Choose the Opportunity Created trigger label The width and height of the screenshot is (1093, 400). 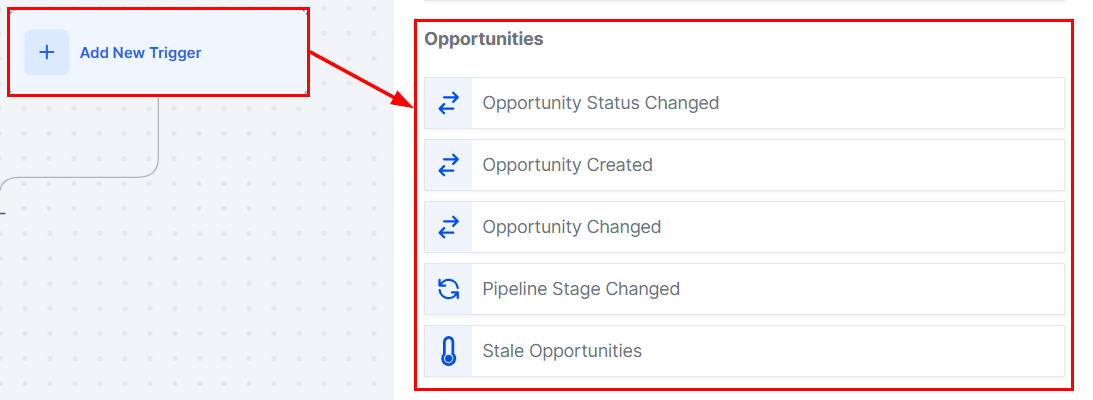(x=567, y=165)
